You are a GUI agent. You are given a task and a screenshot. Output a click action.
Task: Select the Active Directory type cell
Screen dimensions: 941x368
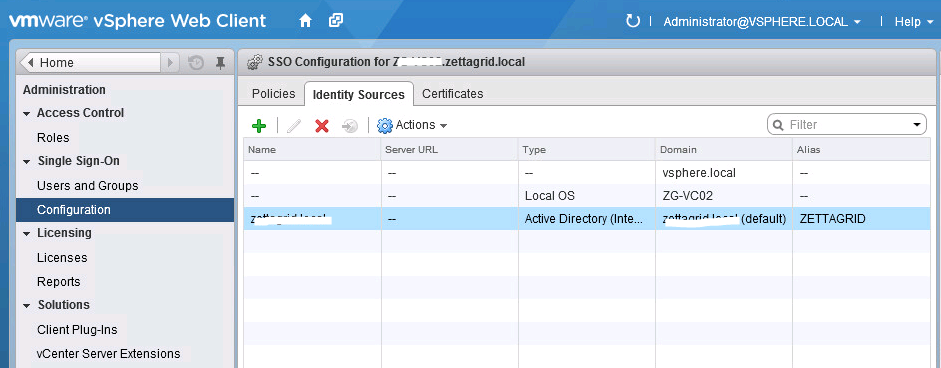pos(586,219)
